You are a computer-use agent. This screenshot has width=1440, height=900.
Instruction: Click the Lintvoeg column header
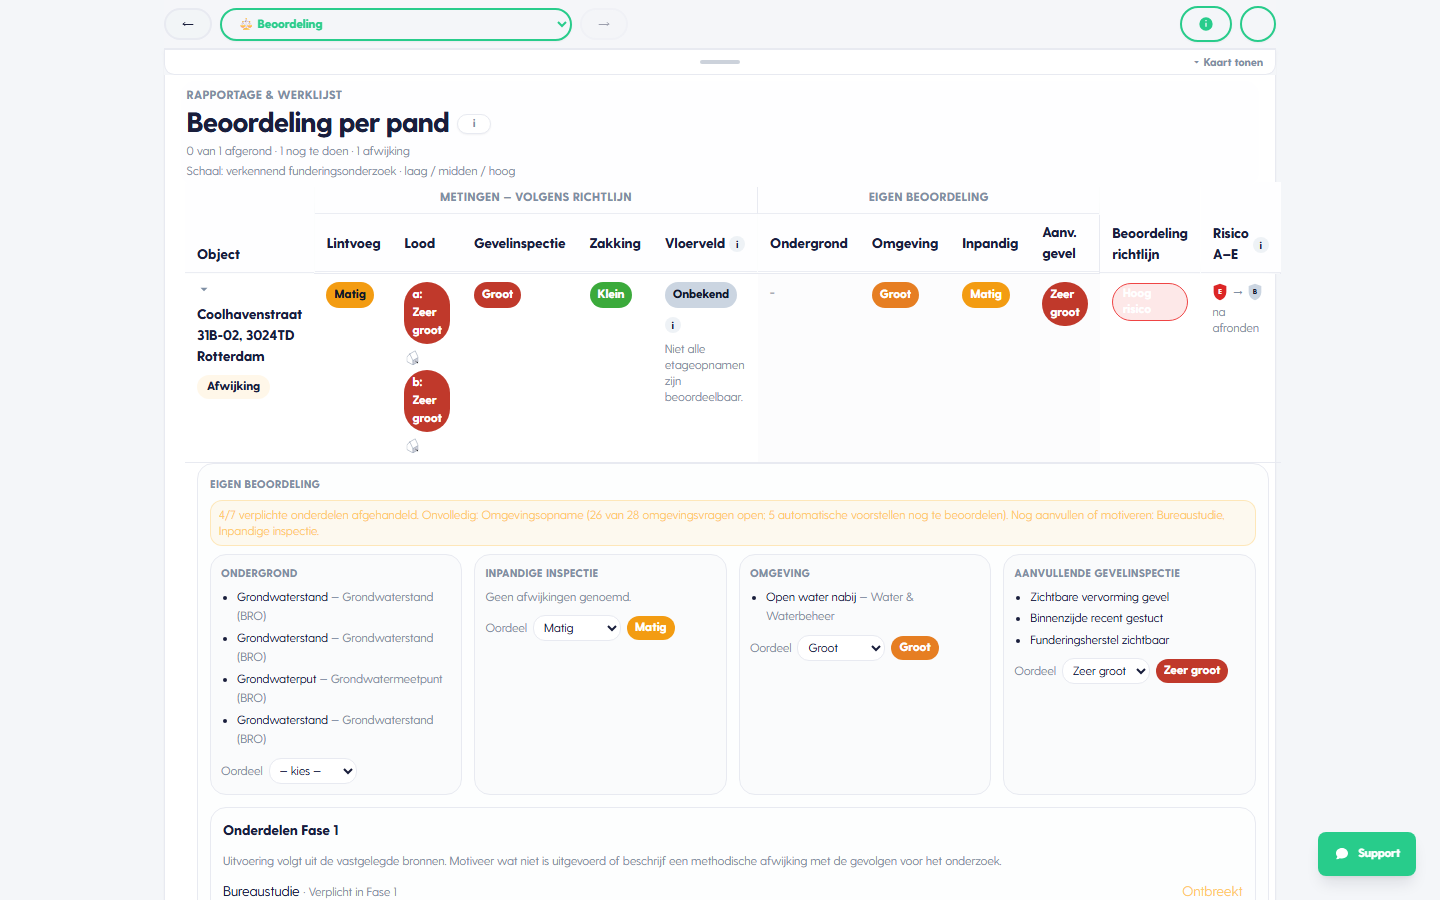pos(354,244)
